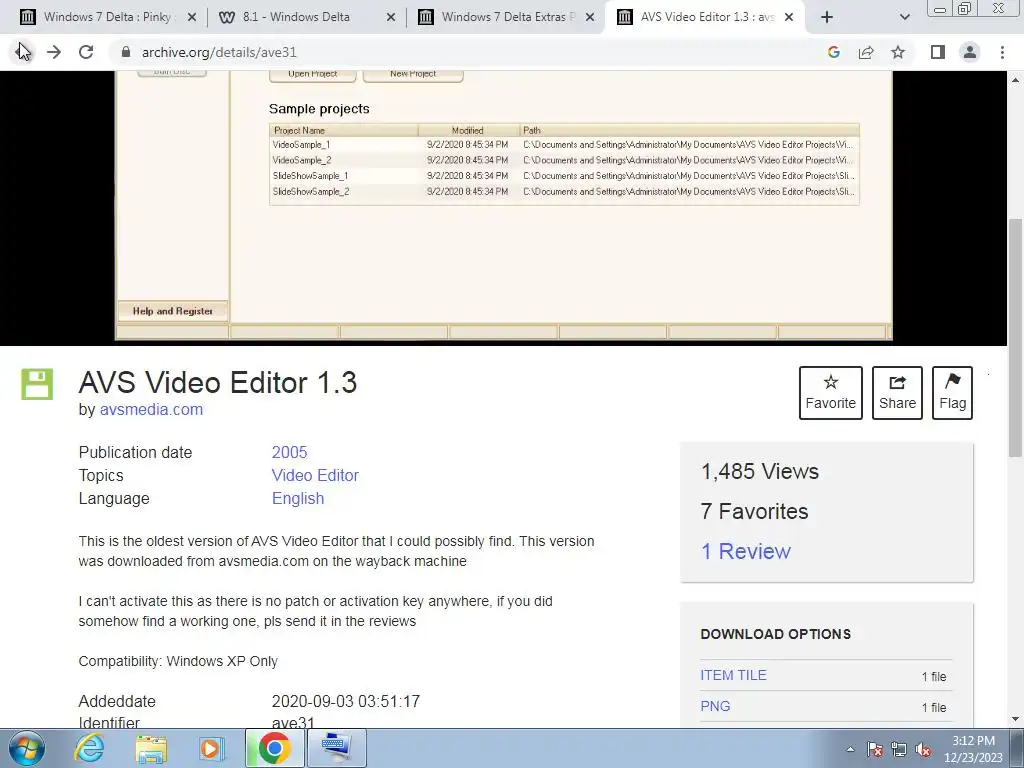Reload the archive.org page
The image size is (1024, 768).
point(86,52)
